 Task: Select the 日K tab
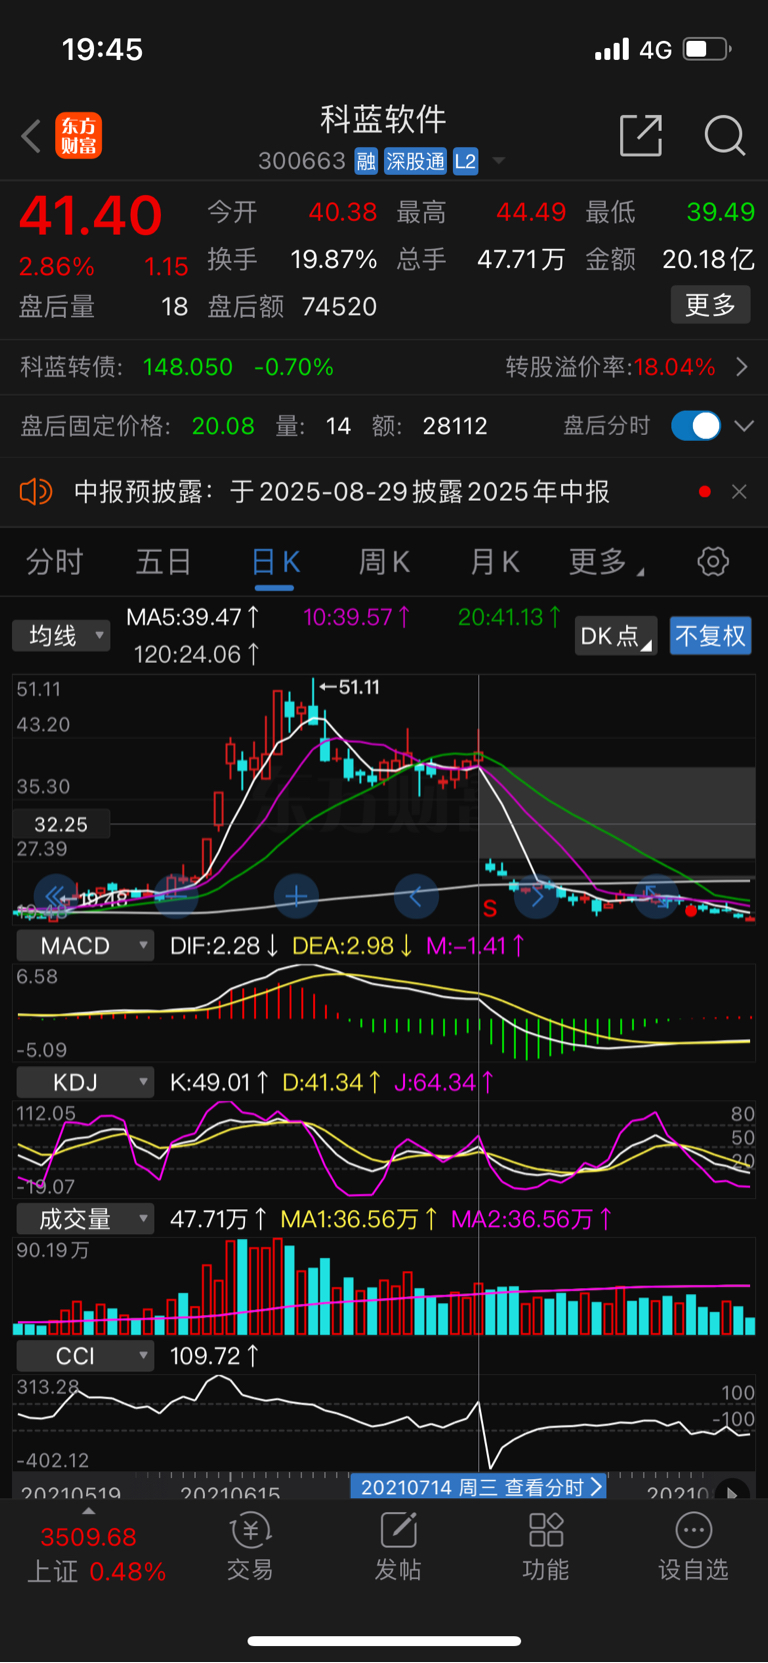pos(275,562)
